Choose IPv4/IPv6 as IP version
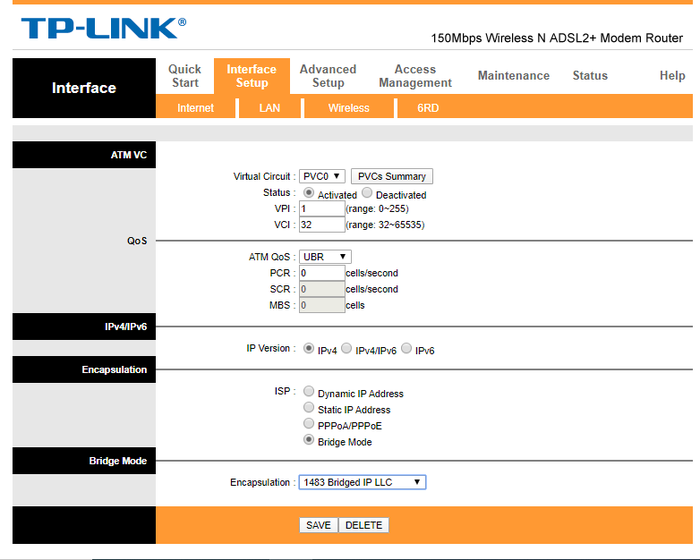 (346, 349)
